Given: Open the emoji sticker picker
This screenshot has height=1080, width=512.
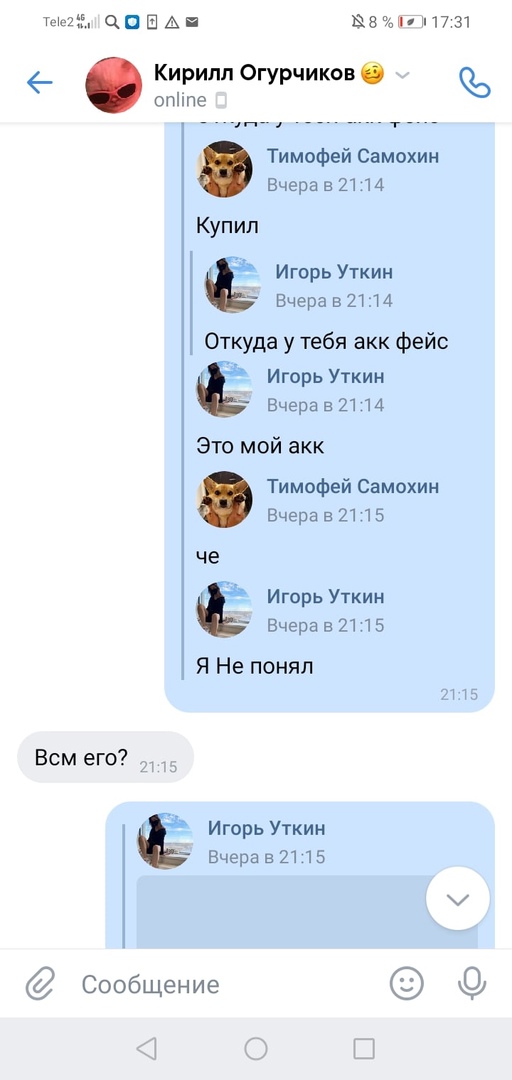Looking at the screenshot, I should click(x=407, y=984).
